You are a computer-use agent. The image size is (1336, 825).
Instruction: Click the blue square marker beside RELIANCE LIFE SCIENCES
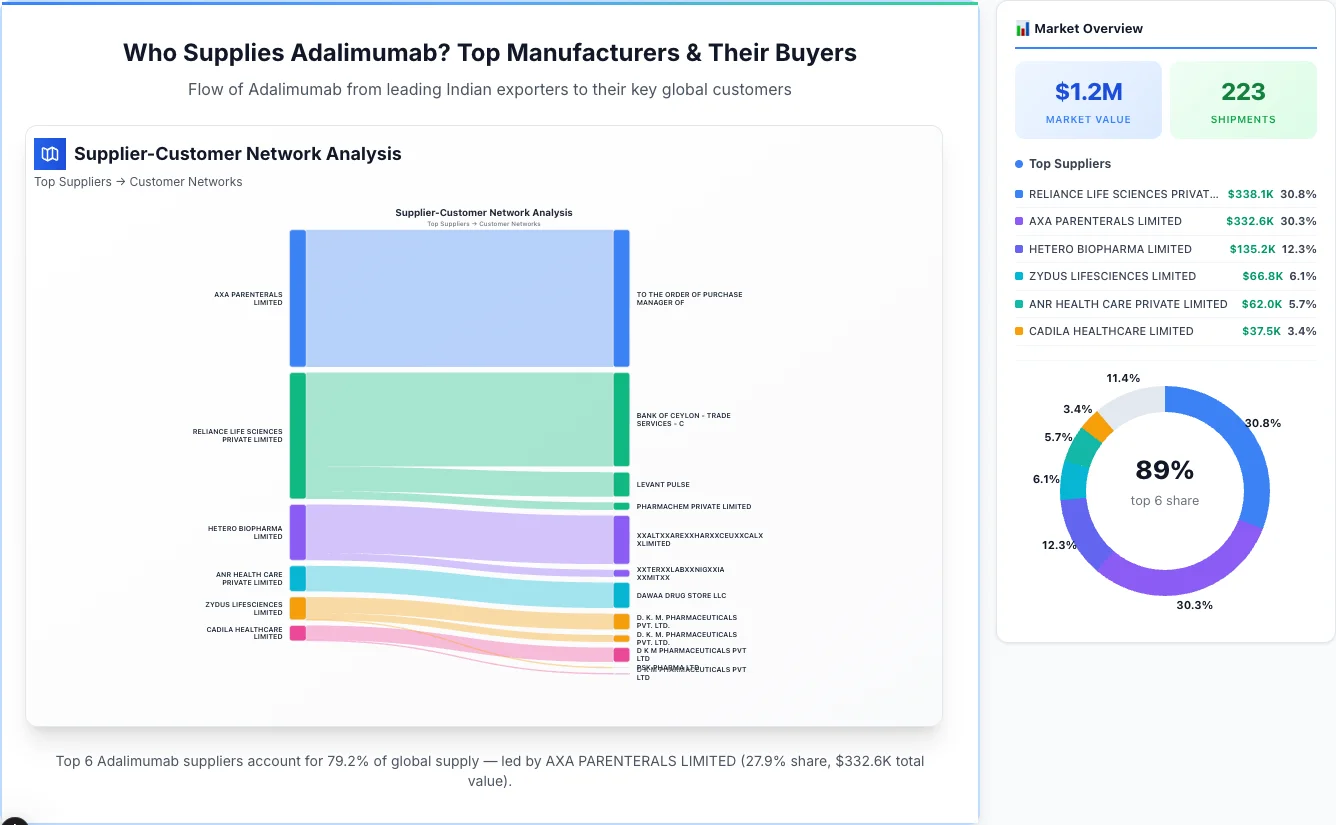[x=1019, y=194]
